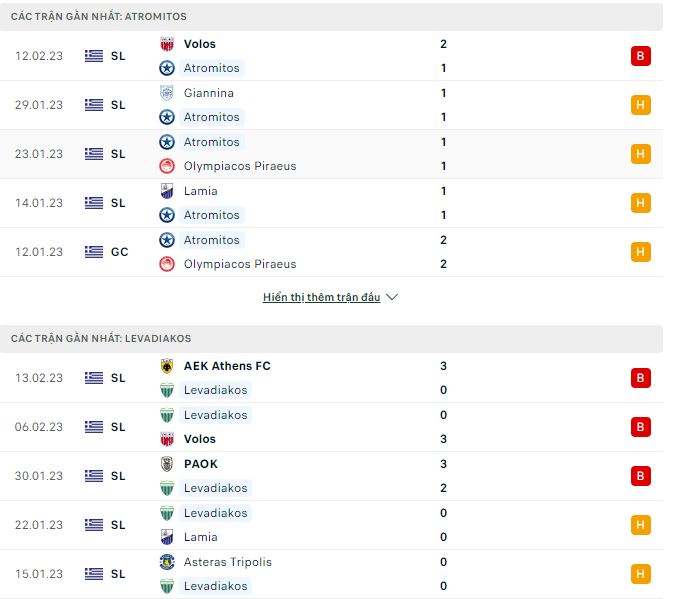Click the red B result badge for 12.02.23

(640, 56)
